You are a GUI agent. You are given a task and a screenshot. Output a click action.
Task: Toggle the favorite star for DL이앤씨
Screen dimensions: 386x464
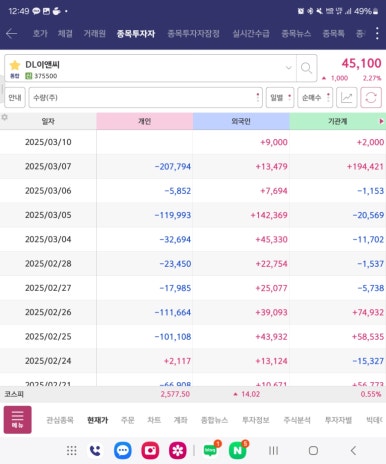[15, 65]
